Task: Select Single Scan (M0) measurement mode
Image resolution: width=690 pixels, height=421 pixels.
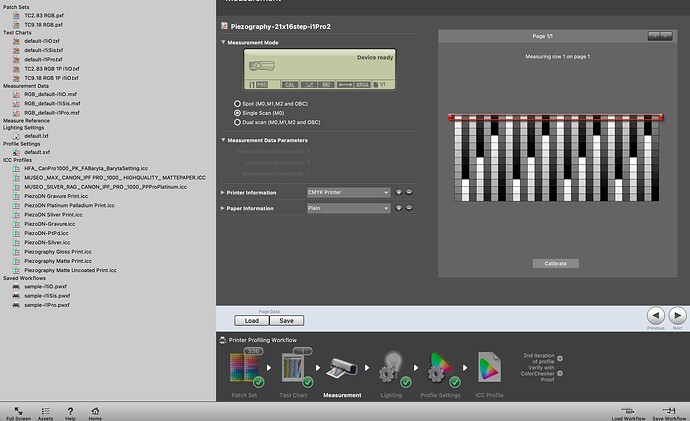Action: click(x=236, y=113)
